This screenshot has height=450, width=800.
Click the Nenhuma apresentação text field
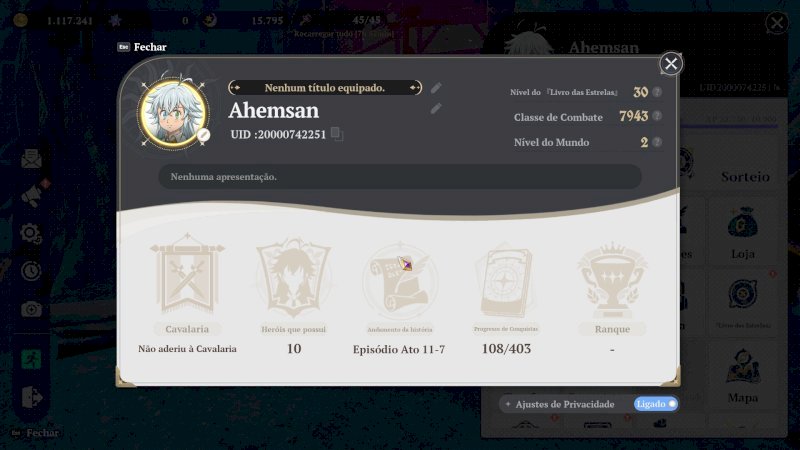[400, 177]
